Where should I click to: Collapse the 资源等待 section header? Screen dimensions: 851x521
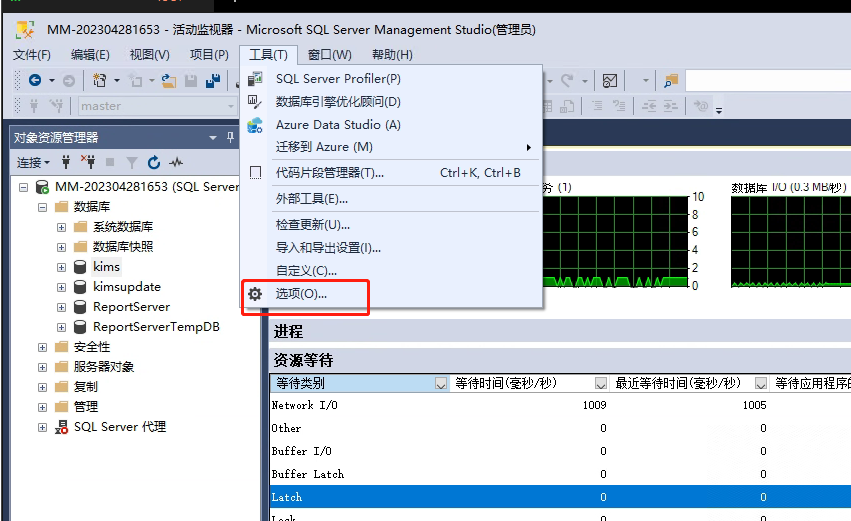[x=560, y=360]
